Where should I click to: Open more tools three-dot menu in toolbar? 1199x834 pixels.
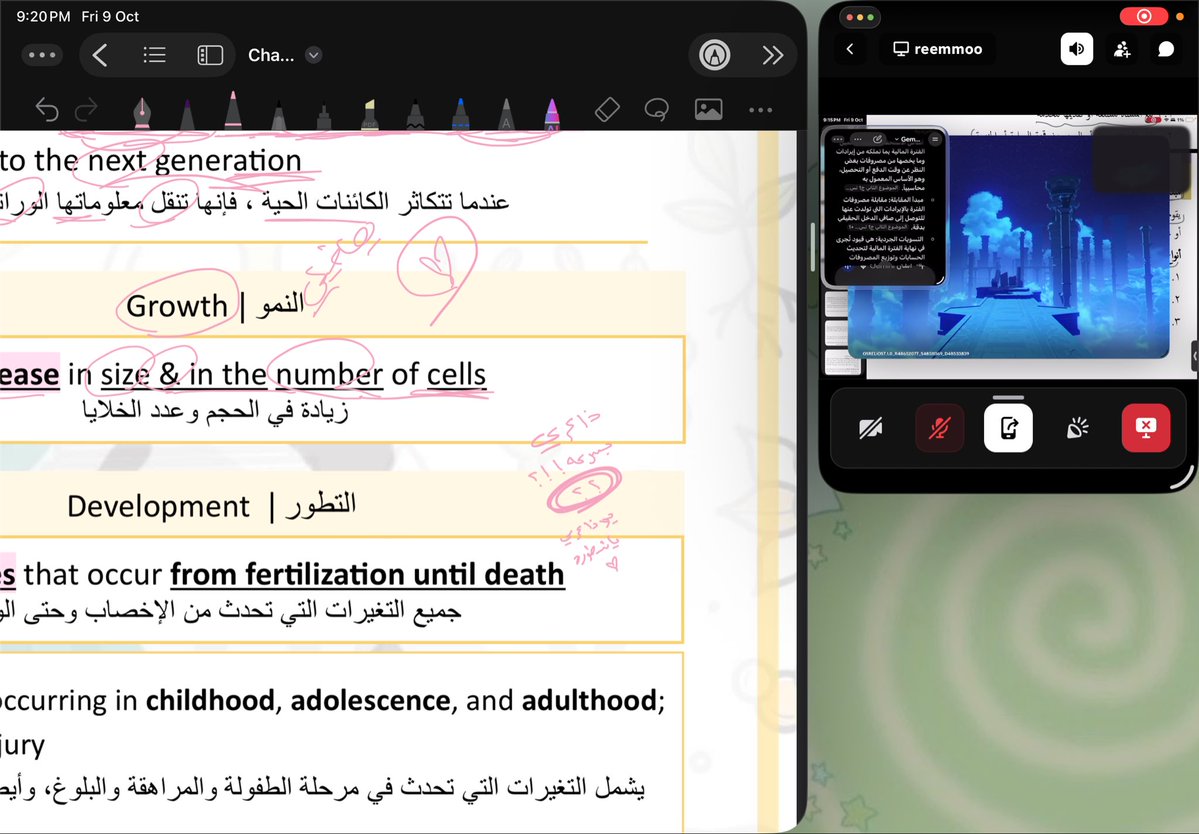761,110
